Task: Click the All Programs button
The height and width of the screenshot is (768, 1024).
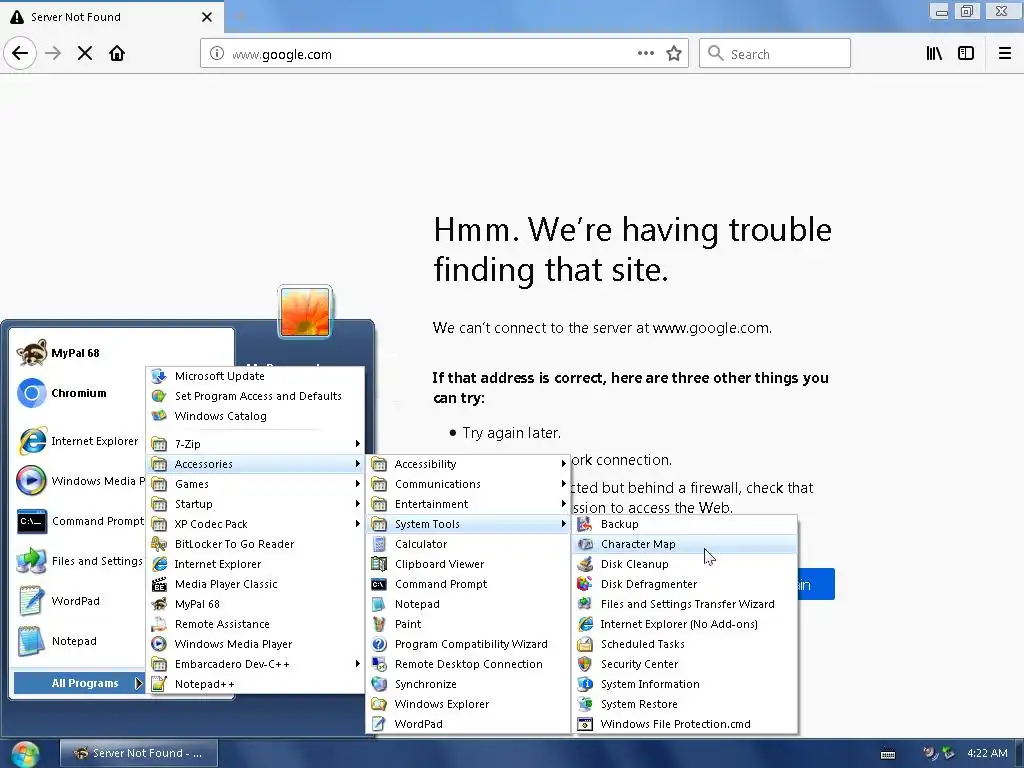Action: point(78,683)
